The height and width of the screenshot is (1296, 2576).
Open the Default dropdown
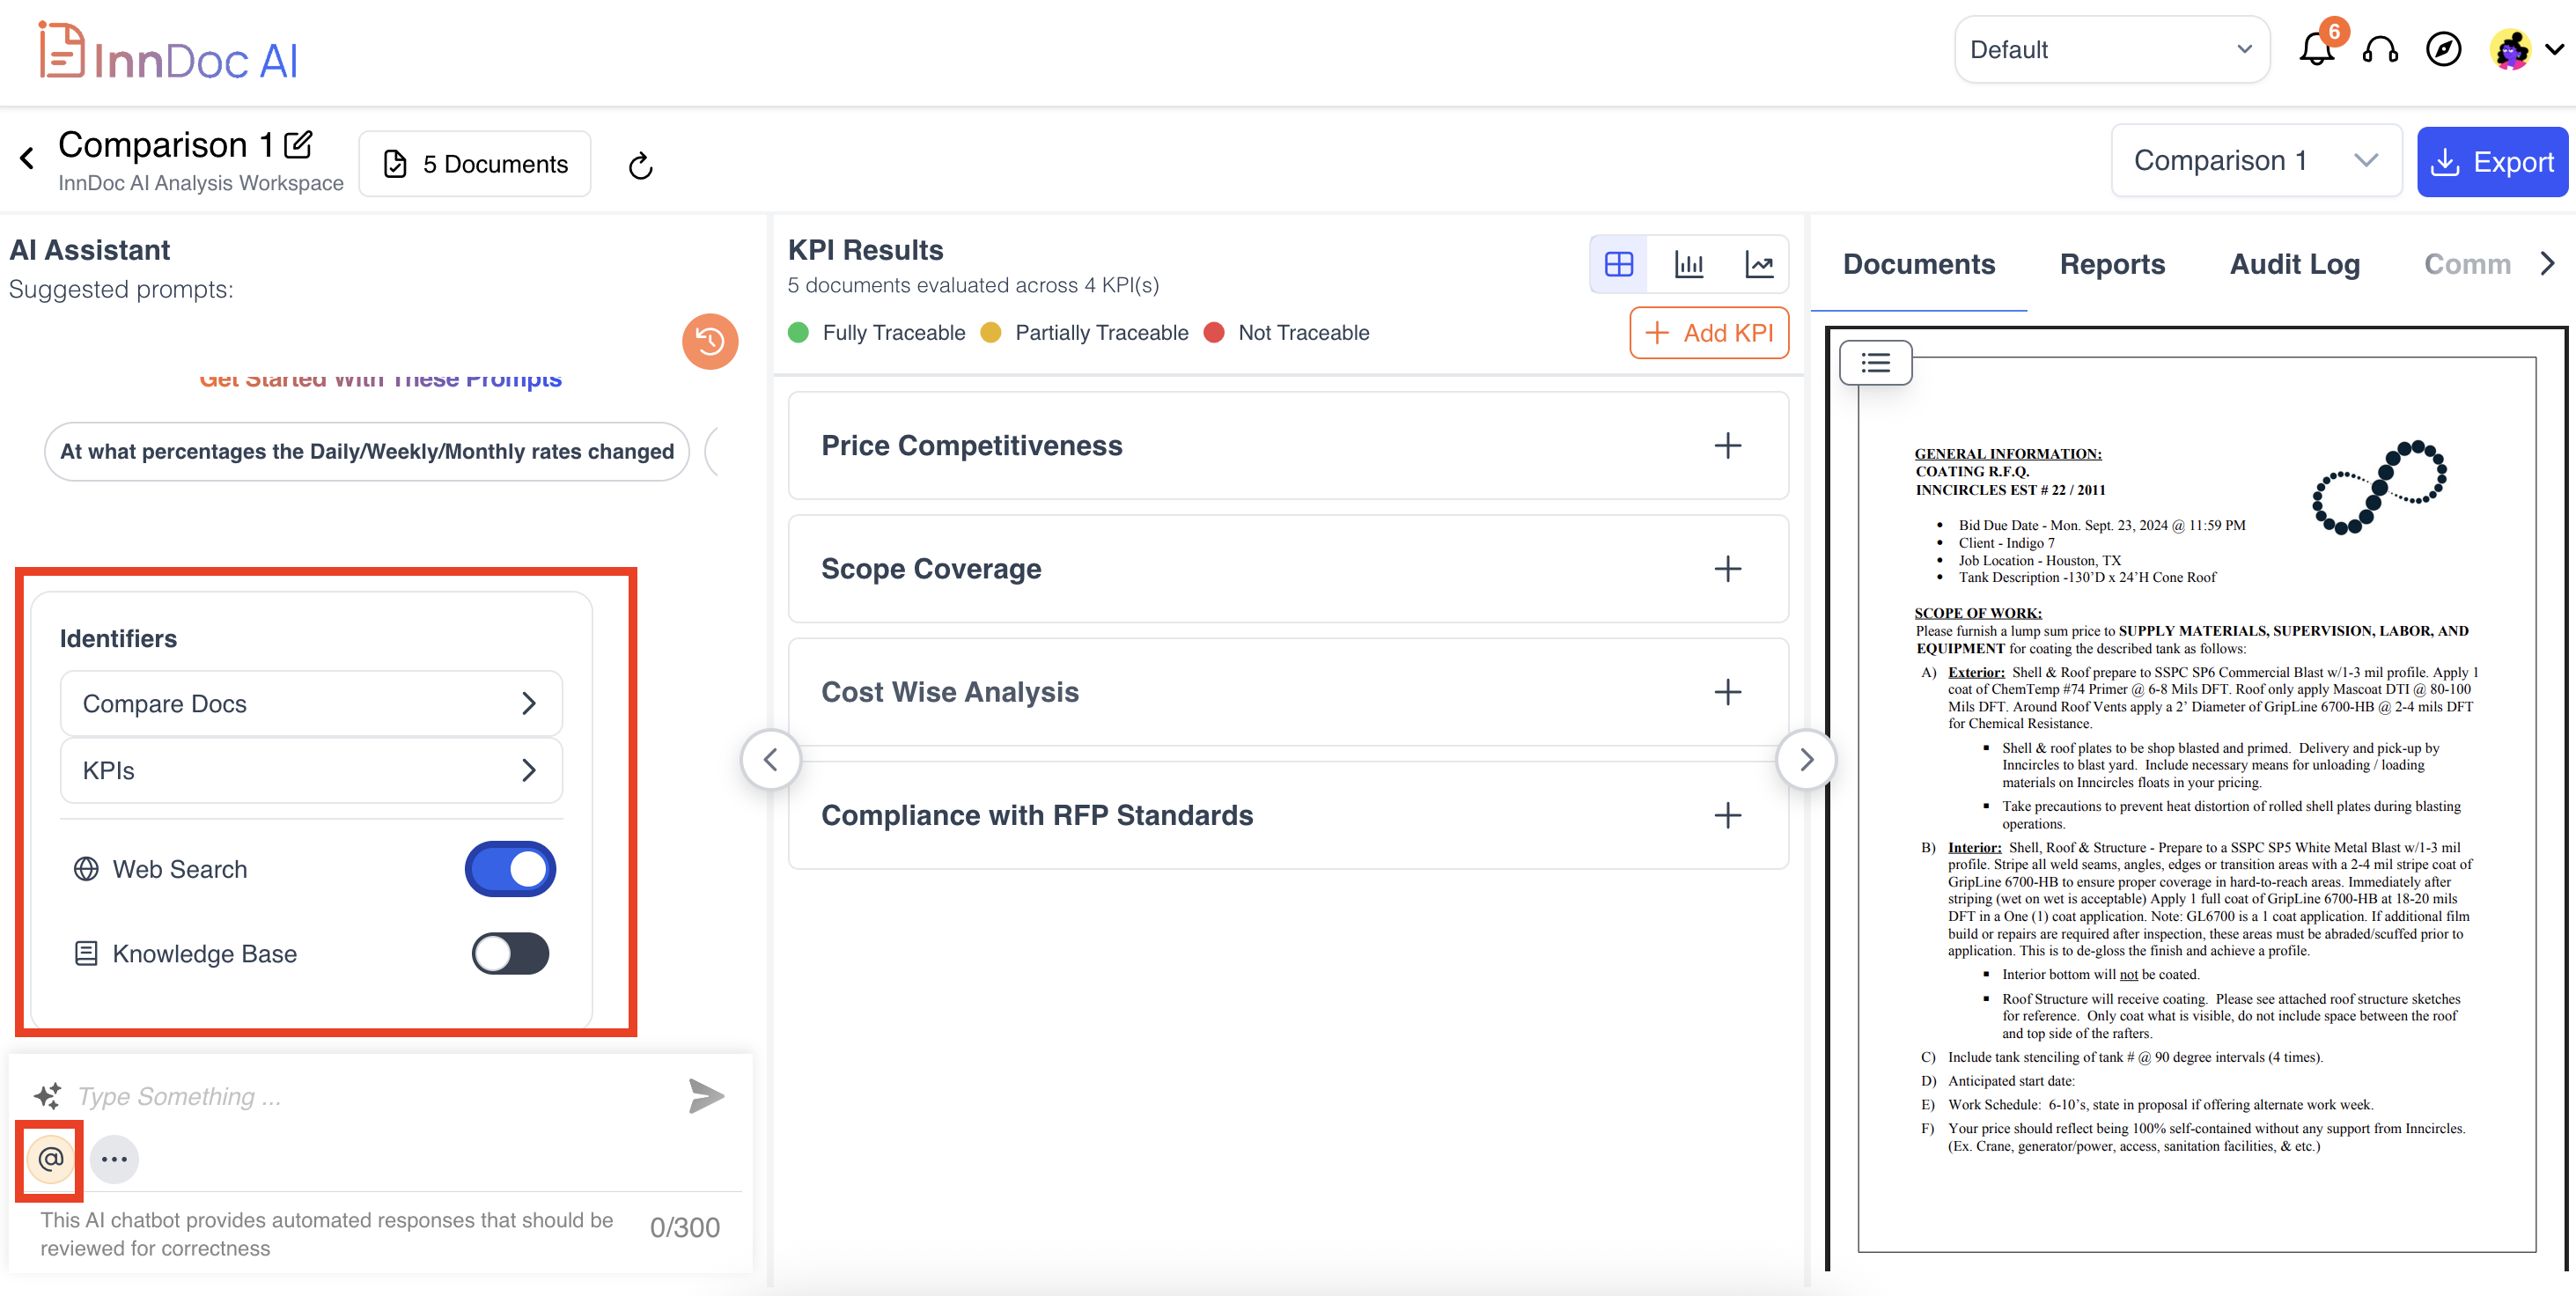pyautogui.click(x=2110, y=50)
